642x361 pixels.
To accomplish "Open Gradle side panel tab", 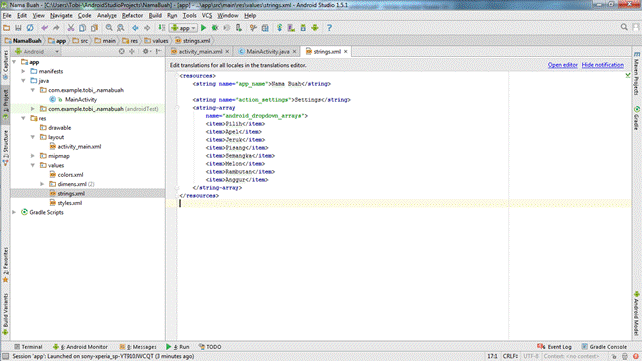I will coord(637,119).
